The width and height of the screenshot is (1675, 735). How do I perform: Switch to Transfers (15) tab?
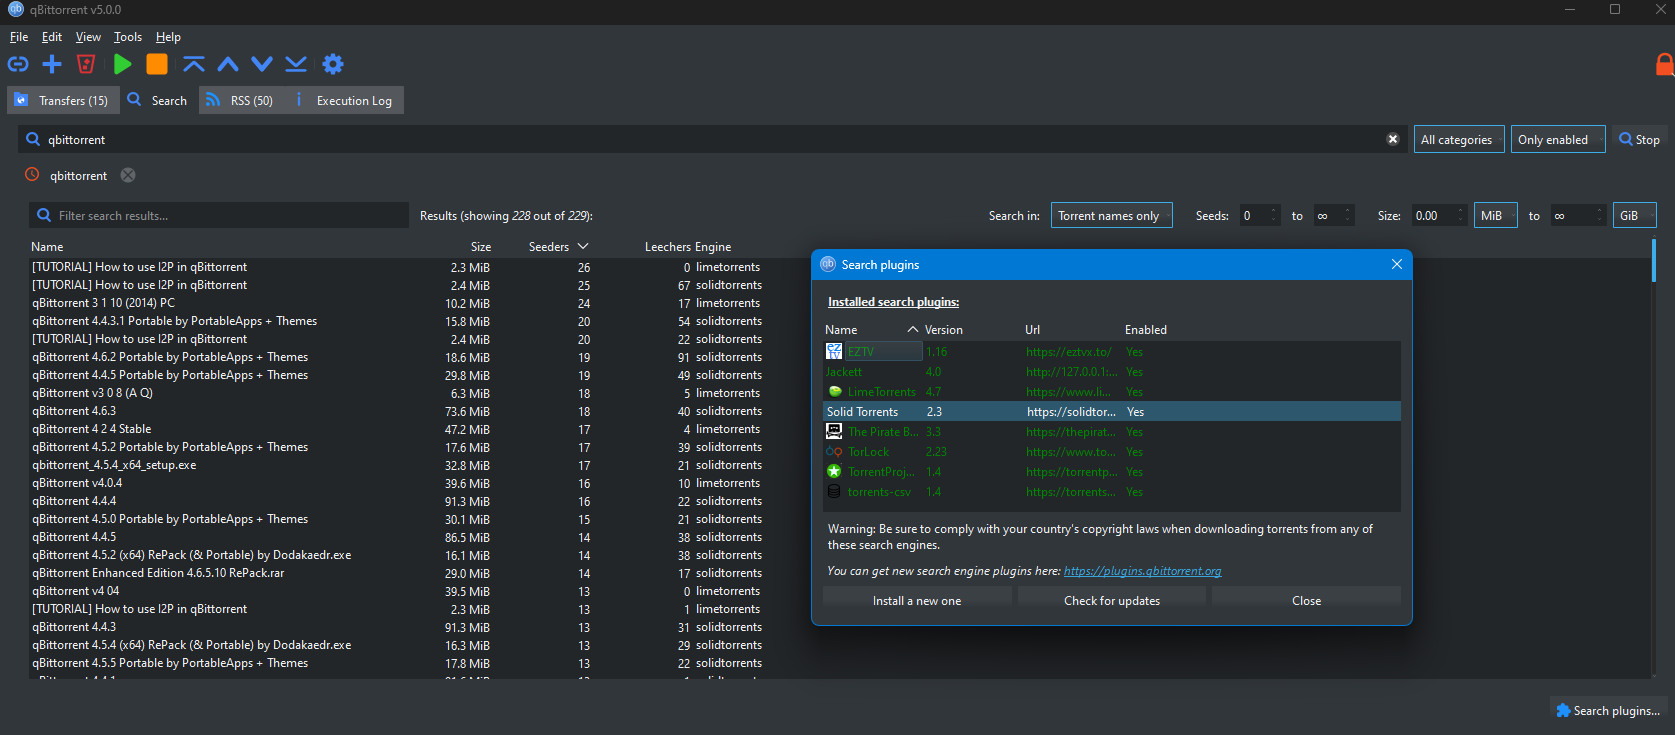coord(63,100)
